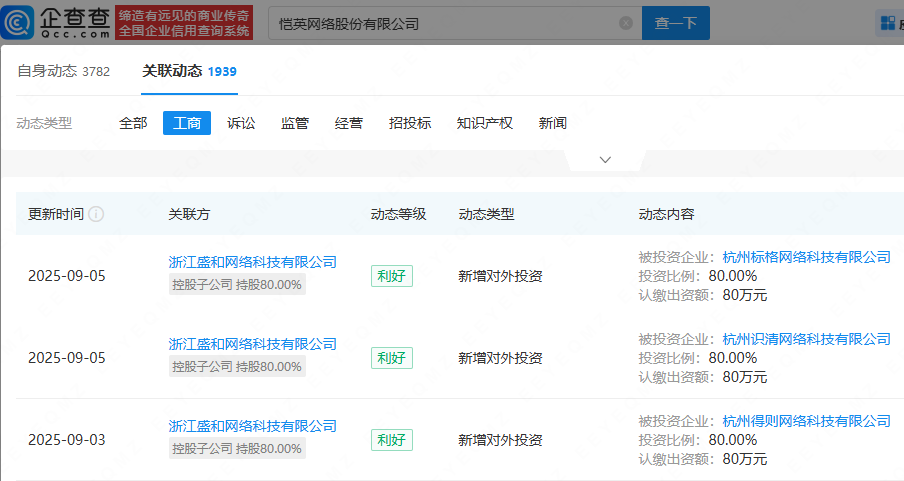Focus the company name search field
The height and width of the screenshot is (481, 904).
click(440, 23)
